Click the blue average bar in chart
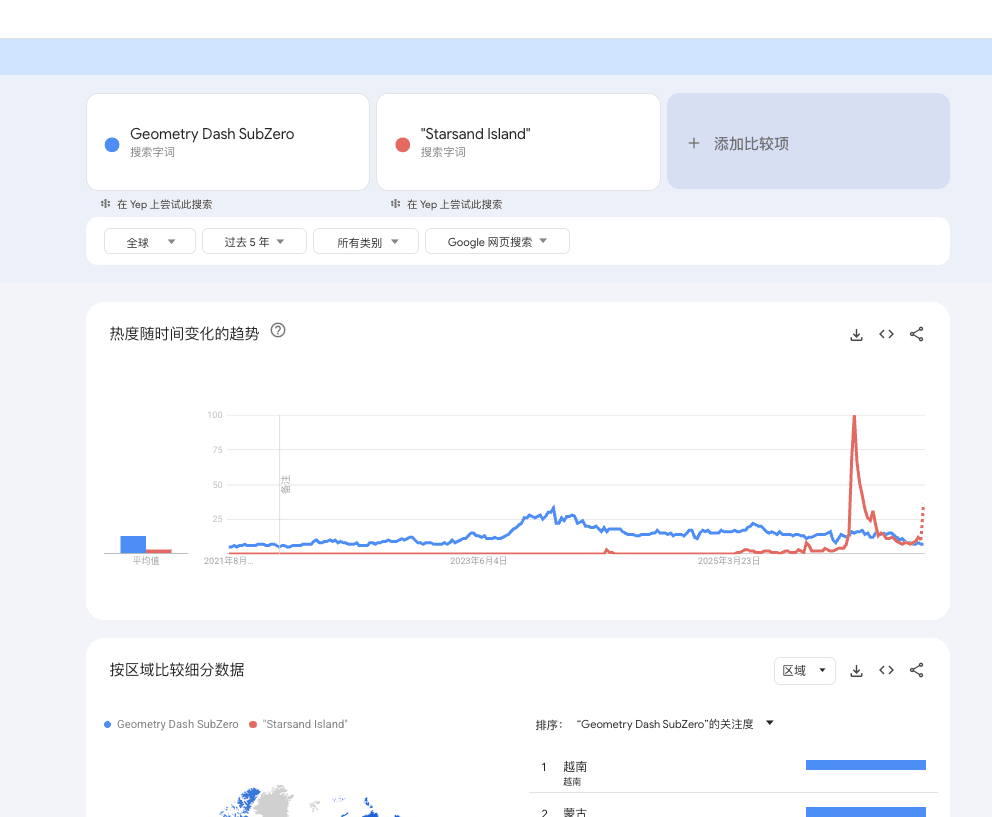 pos(133,544)
